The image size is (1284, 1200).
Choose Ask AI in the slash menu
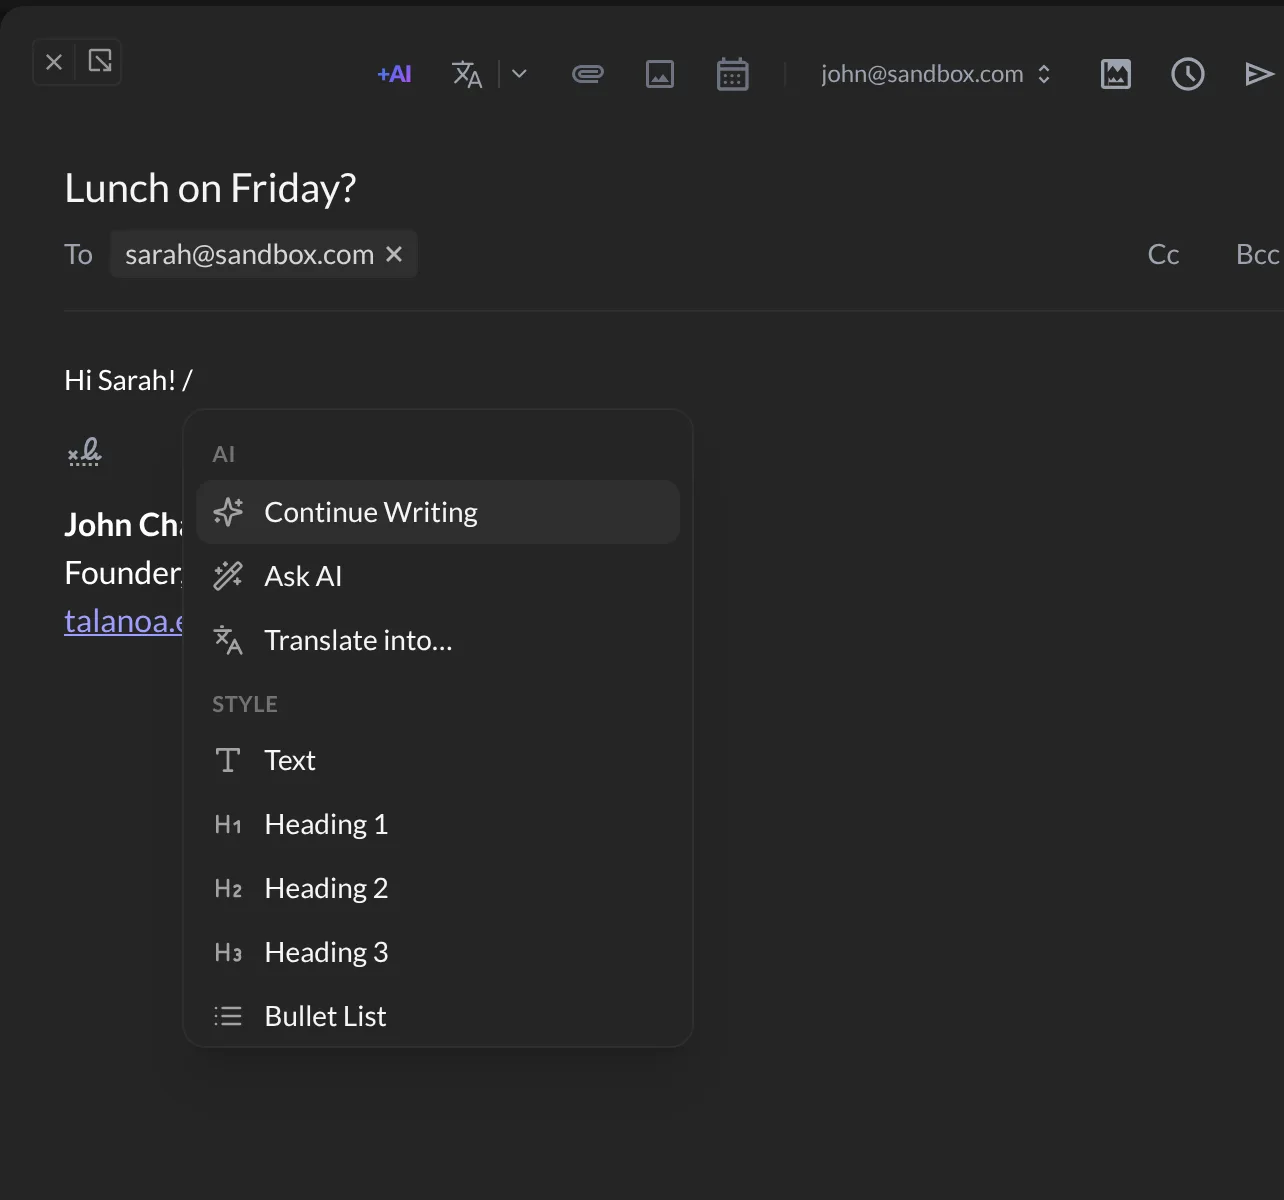coord(438,576)
